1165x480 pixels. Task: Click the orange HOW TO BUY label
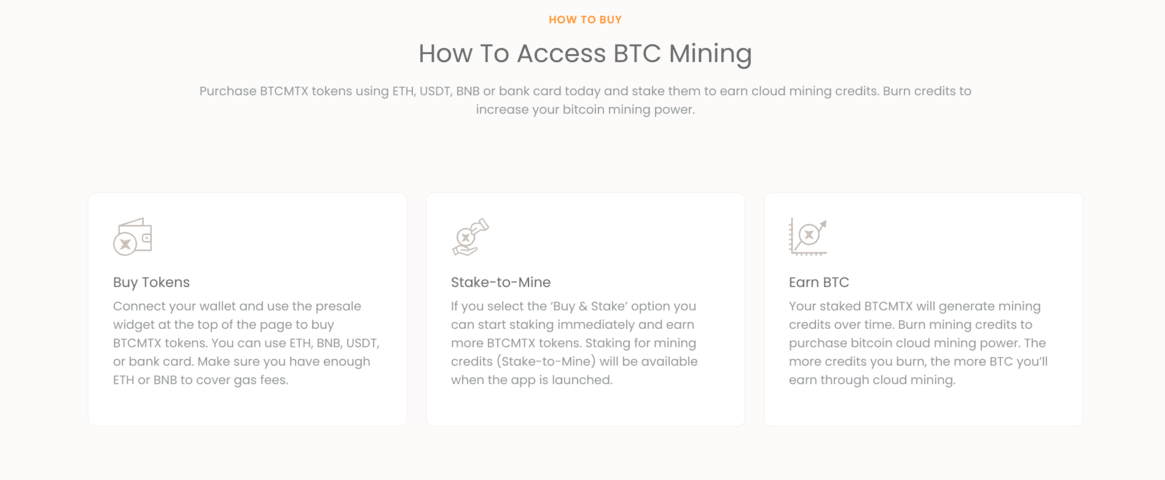(x=585, y=19)
